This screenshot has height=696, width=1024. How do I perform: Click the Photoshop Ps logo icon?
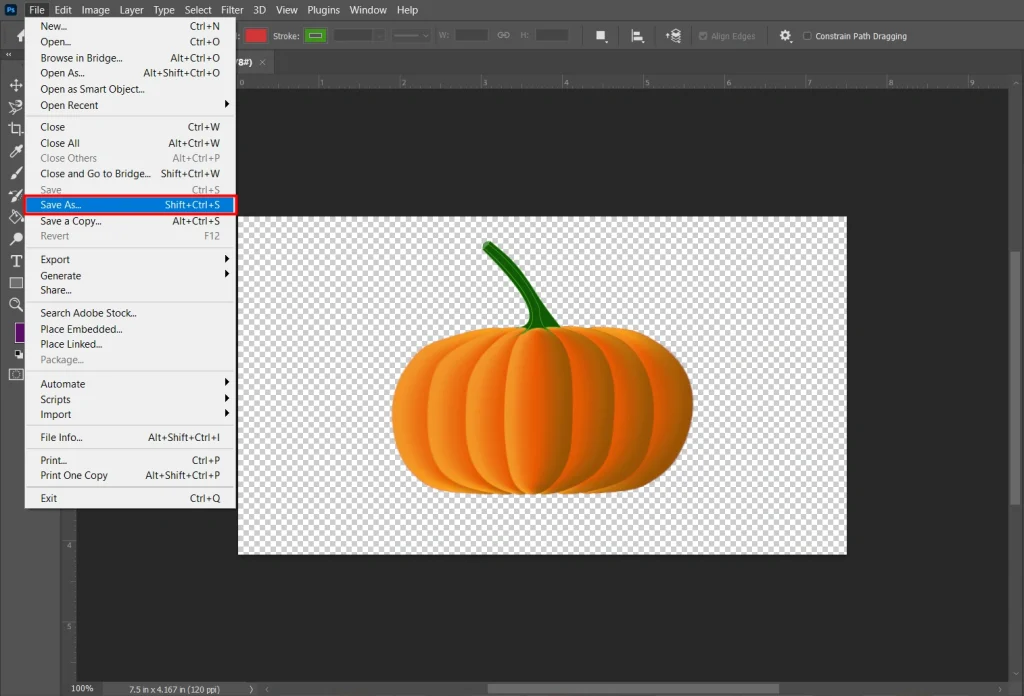point(10,10)
